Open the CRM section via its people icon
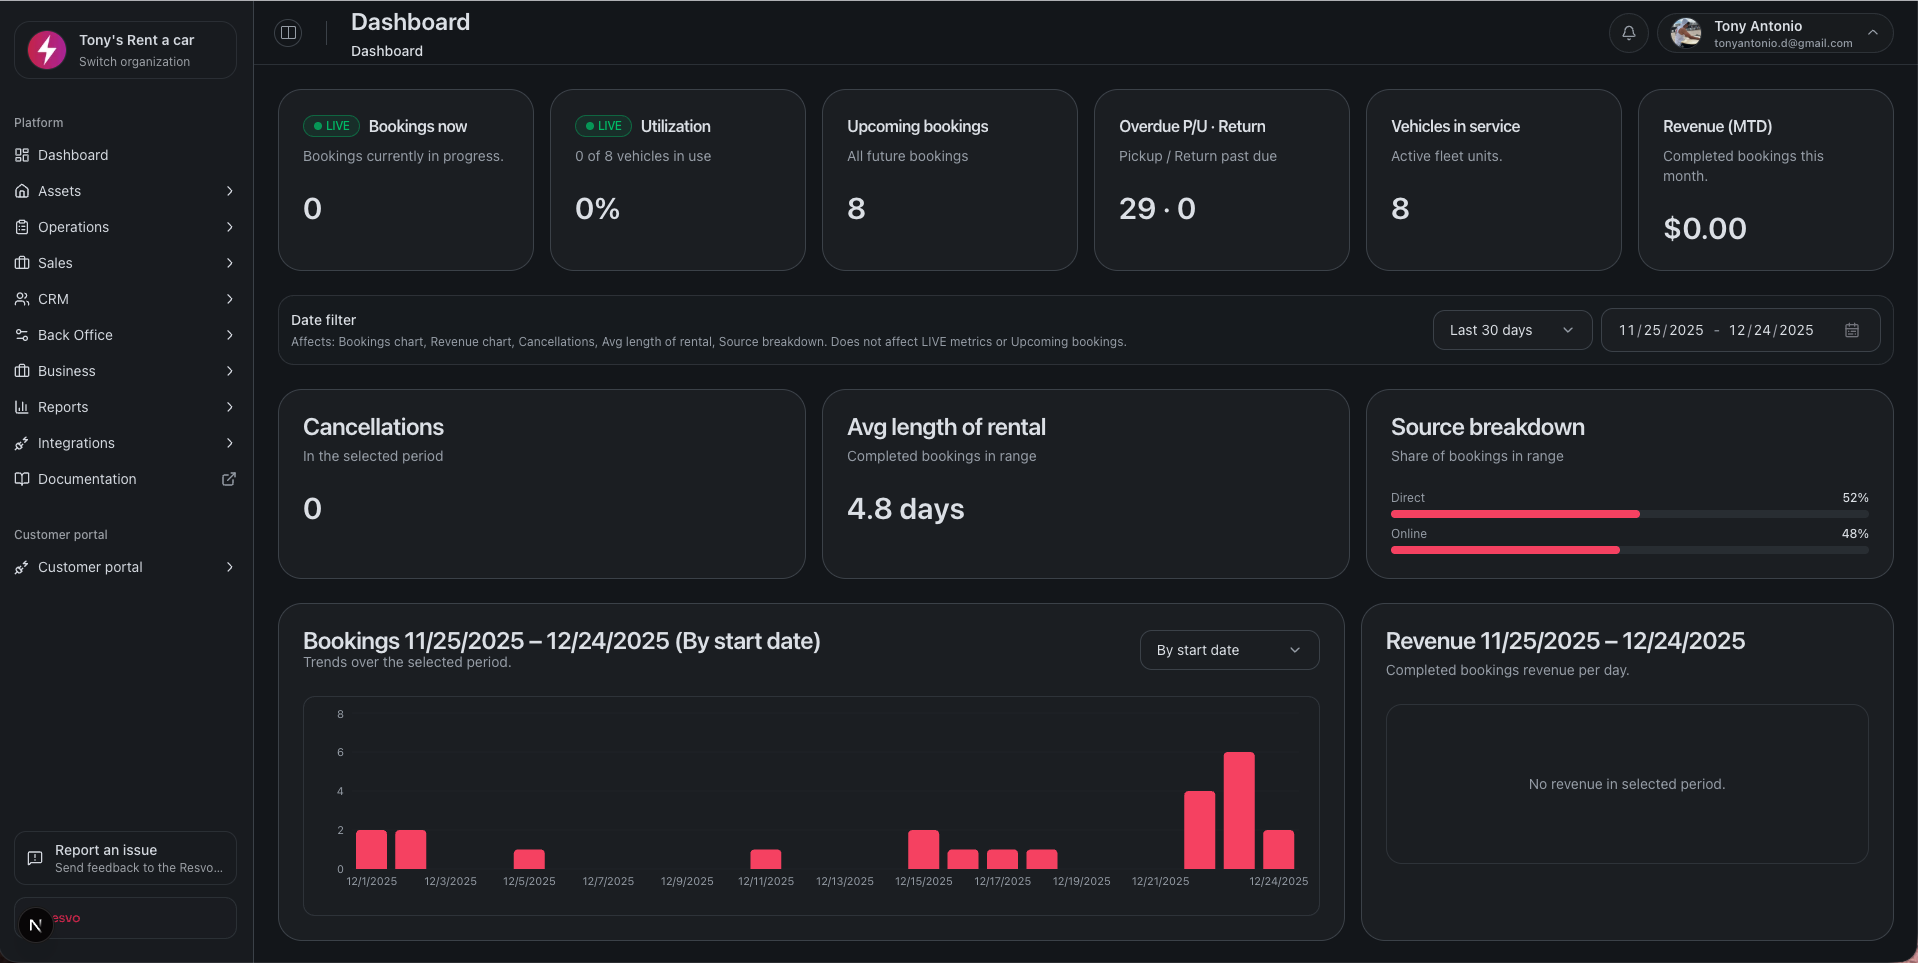The image size is (1918, 963). coord(21,299)
